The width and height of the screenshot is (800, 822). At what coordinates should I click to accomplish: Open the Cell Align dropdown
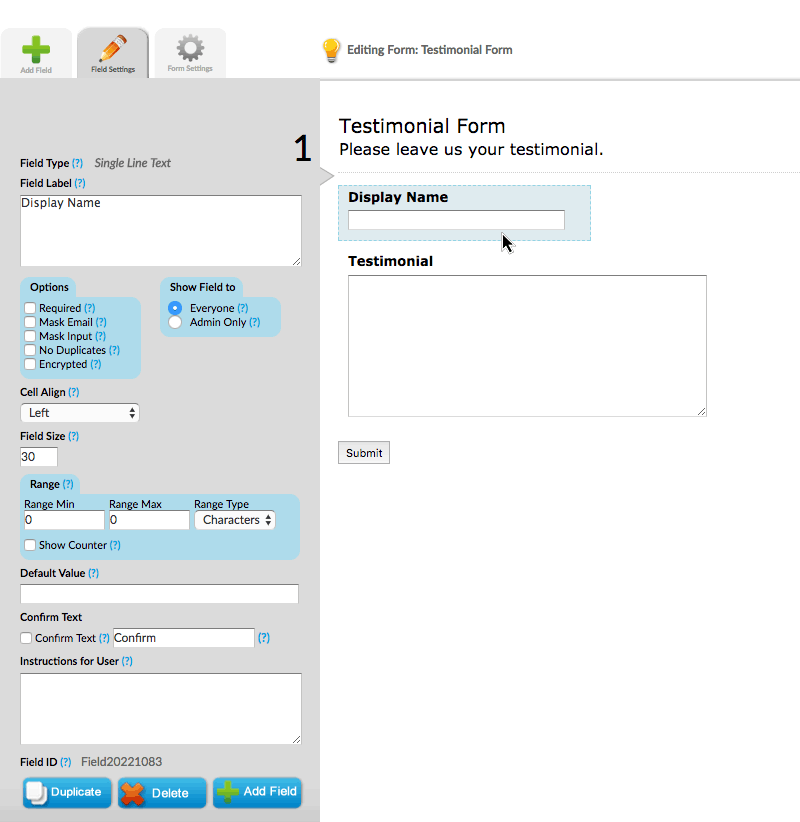coord(80,412)
